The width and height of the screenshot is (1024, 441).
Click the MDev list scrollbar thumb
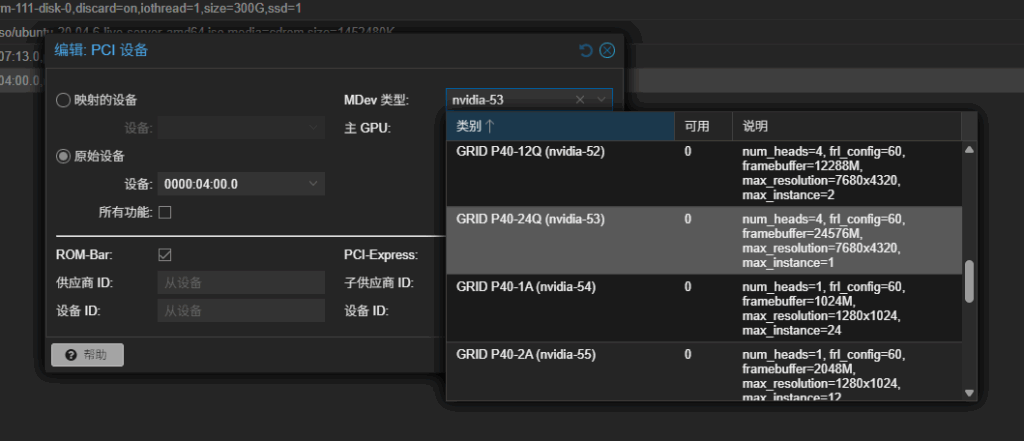click(968, 281)
